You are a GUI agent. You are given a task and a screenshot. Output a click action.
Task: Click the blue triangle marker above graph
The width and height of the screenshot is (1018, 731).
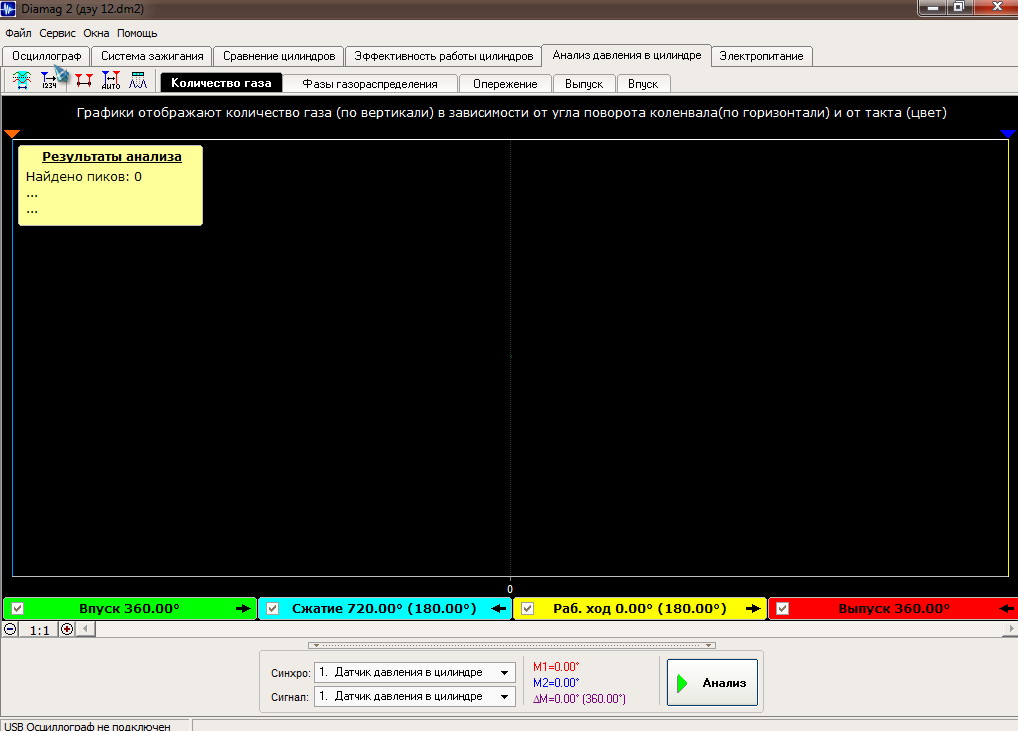(1008, 133)
